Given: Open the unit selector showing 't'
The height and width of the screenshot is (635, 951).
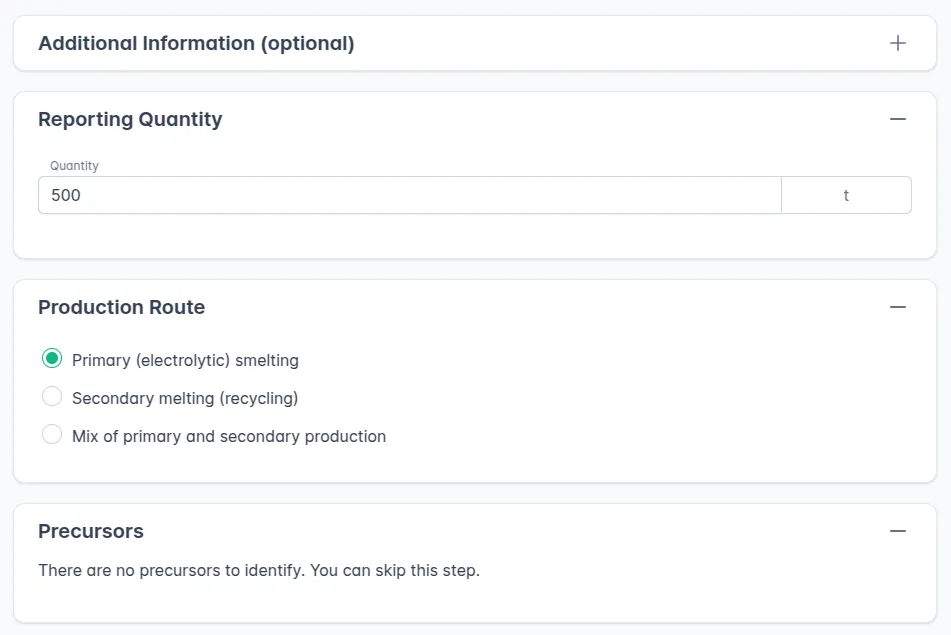Looking at the screenshot, I should tap(845, 195).
